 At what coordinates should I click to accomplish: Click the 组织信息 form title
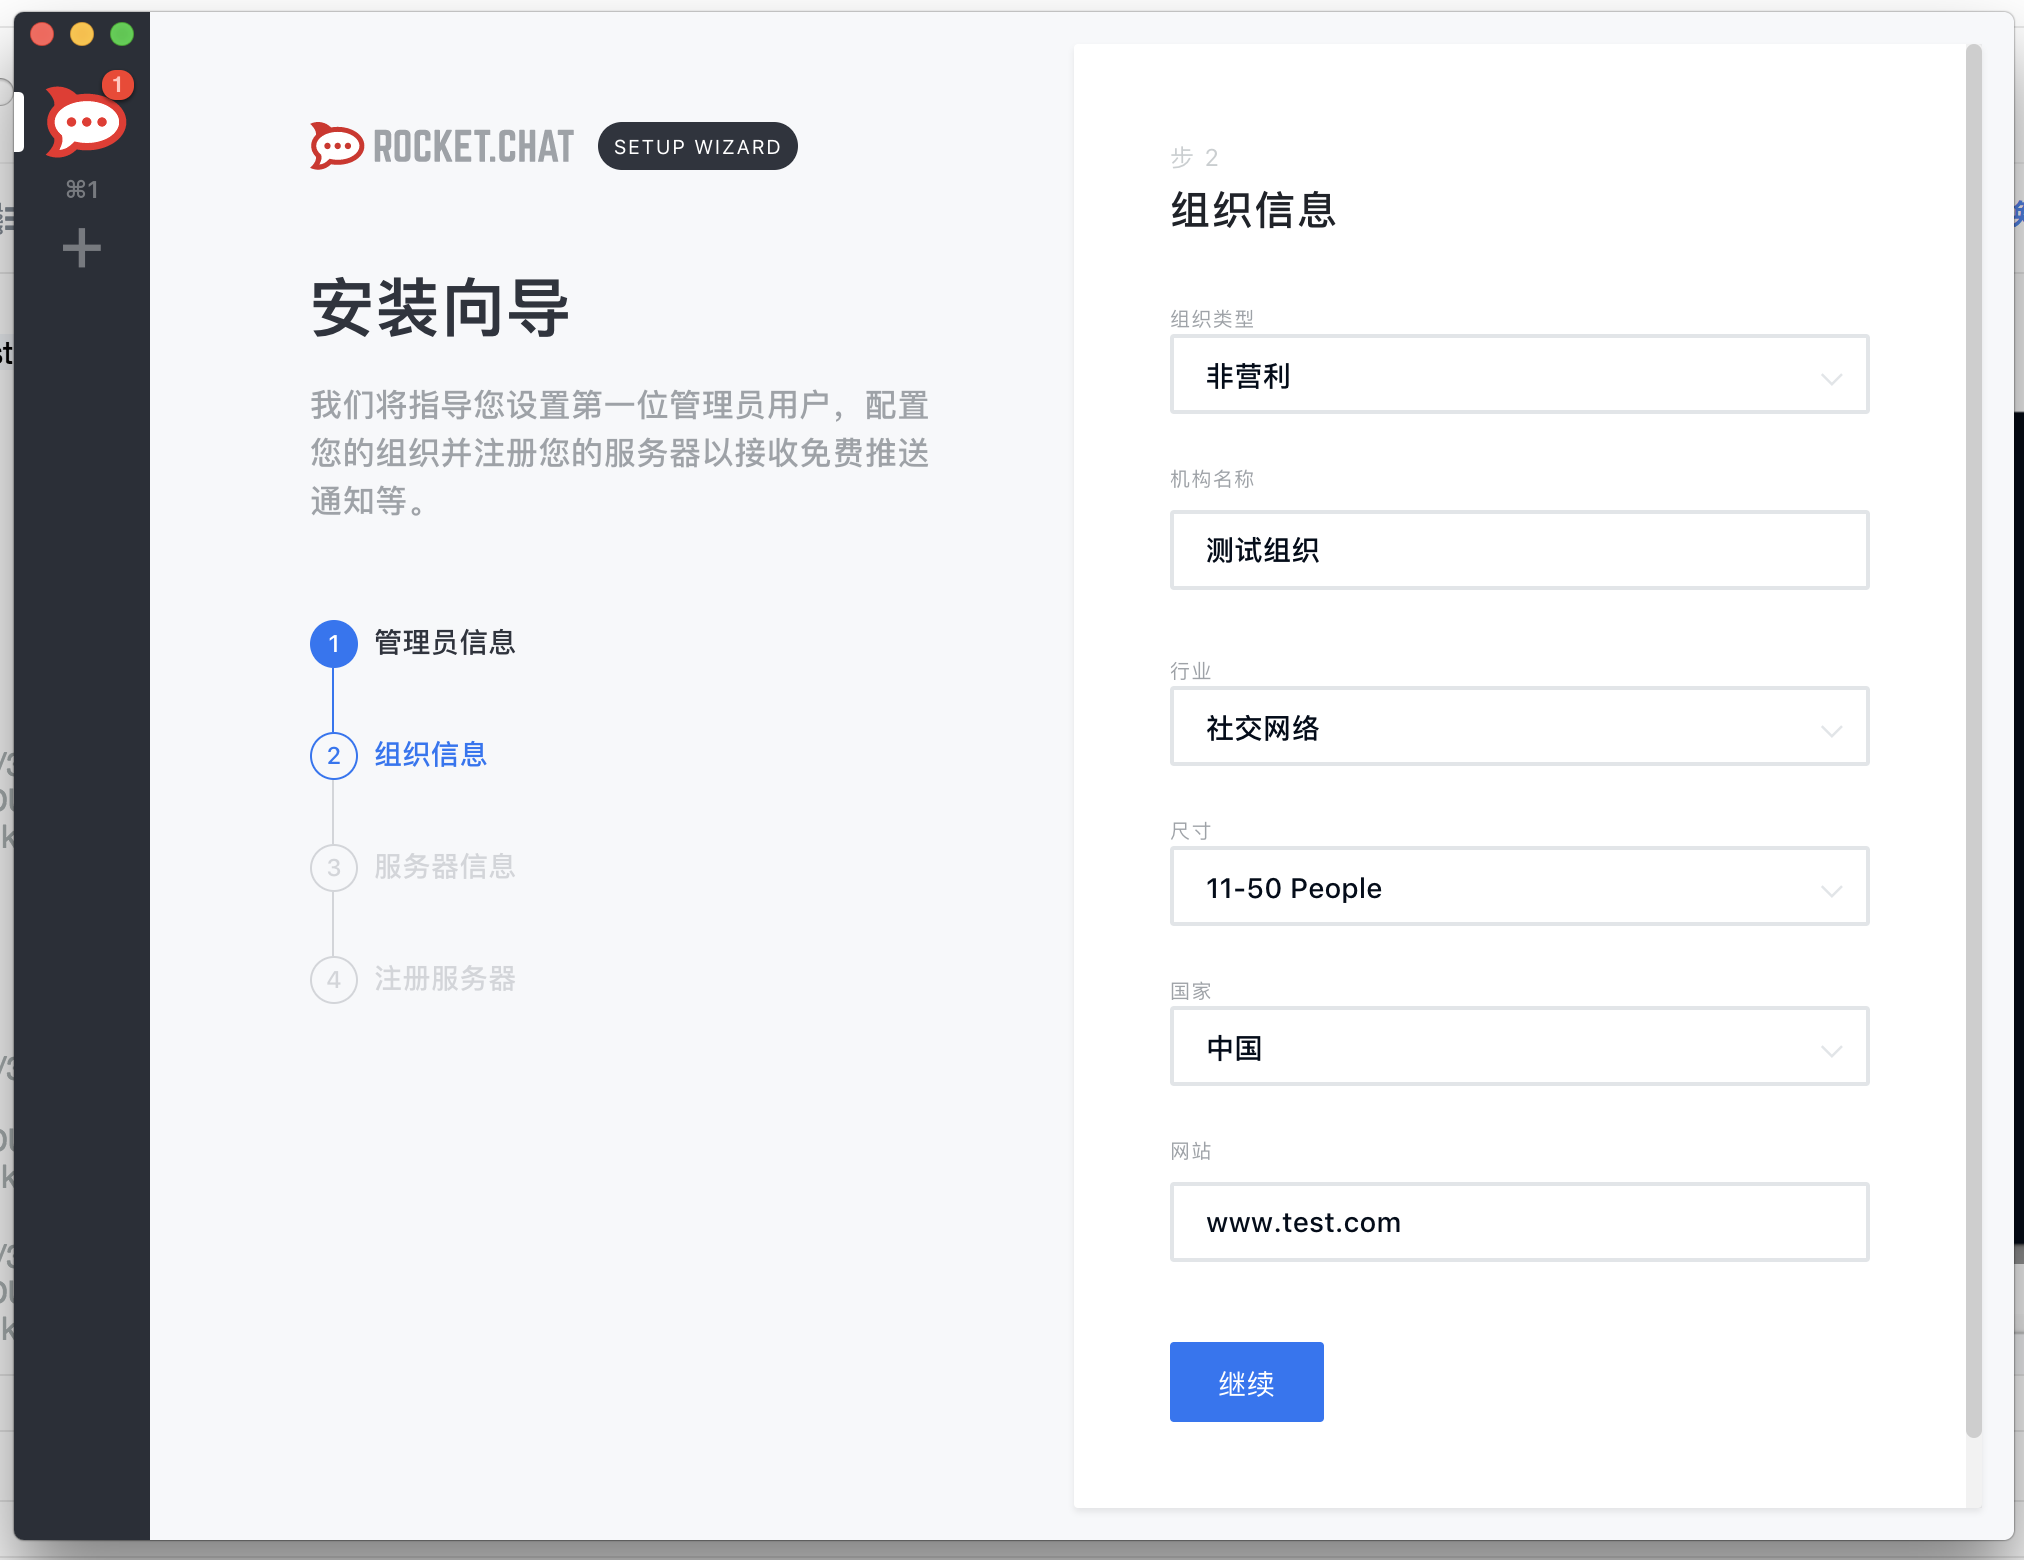click(1253, 210)
